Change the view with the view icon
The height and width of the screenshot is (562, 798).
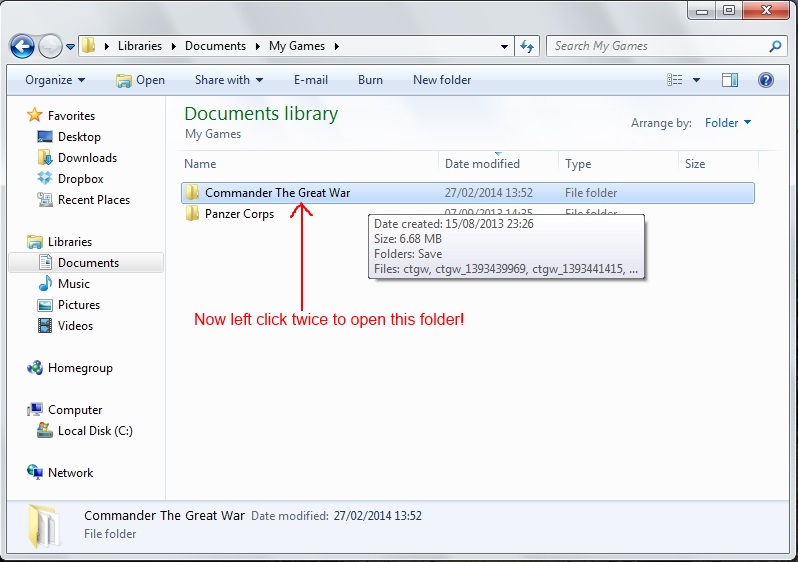(x=674, y=80)
